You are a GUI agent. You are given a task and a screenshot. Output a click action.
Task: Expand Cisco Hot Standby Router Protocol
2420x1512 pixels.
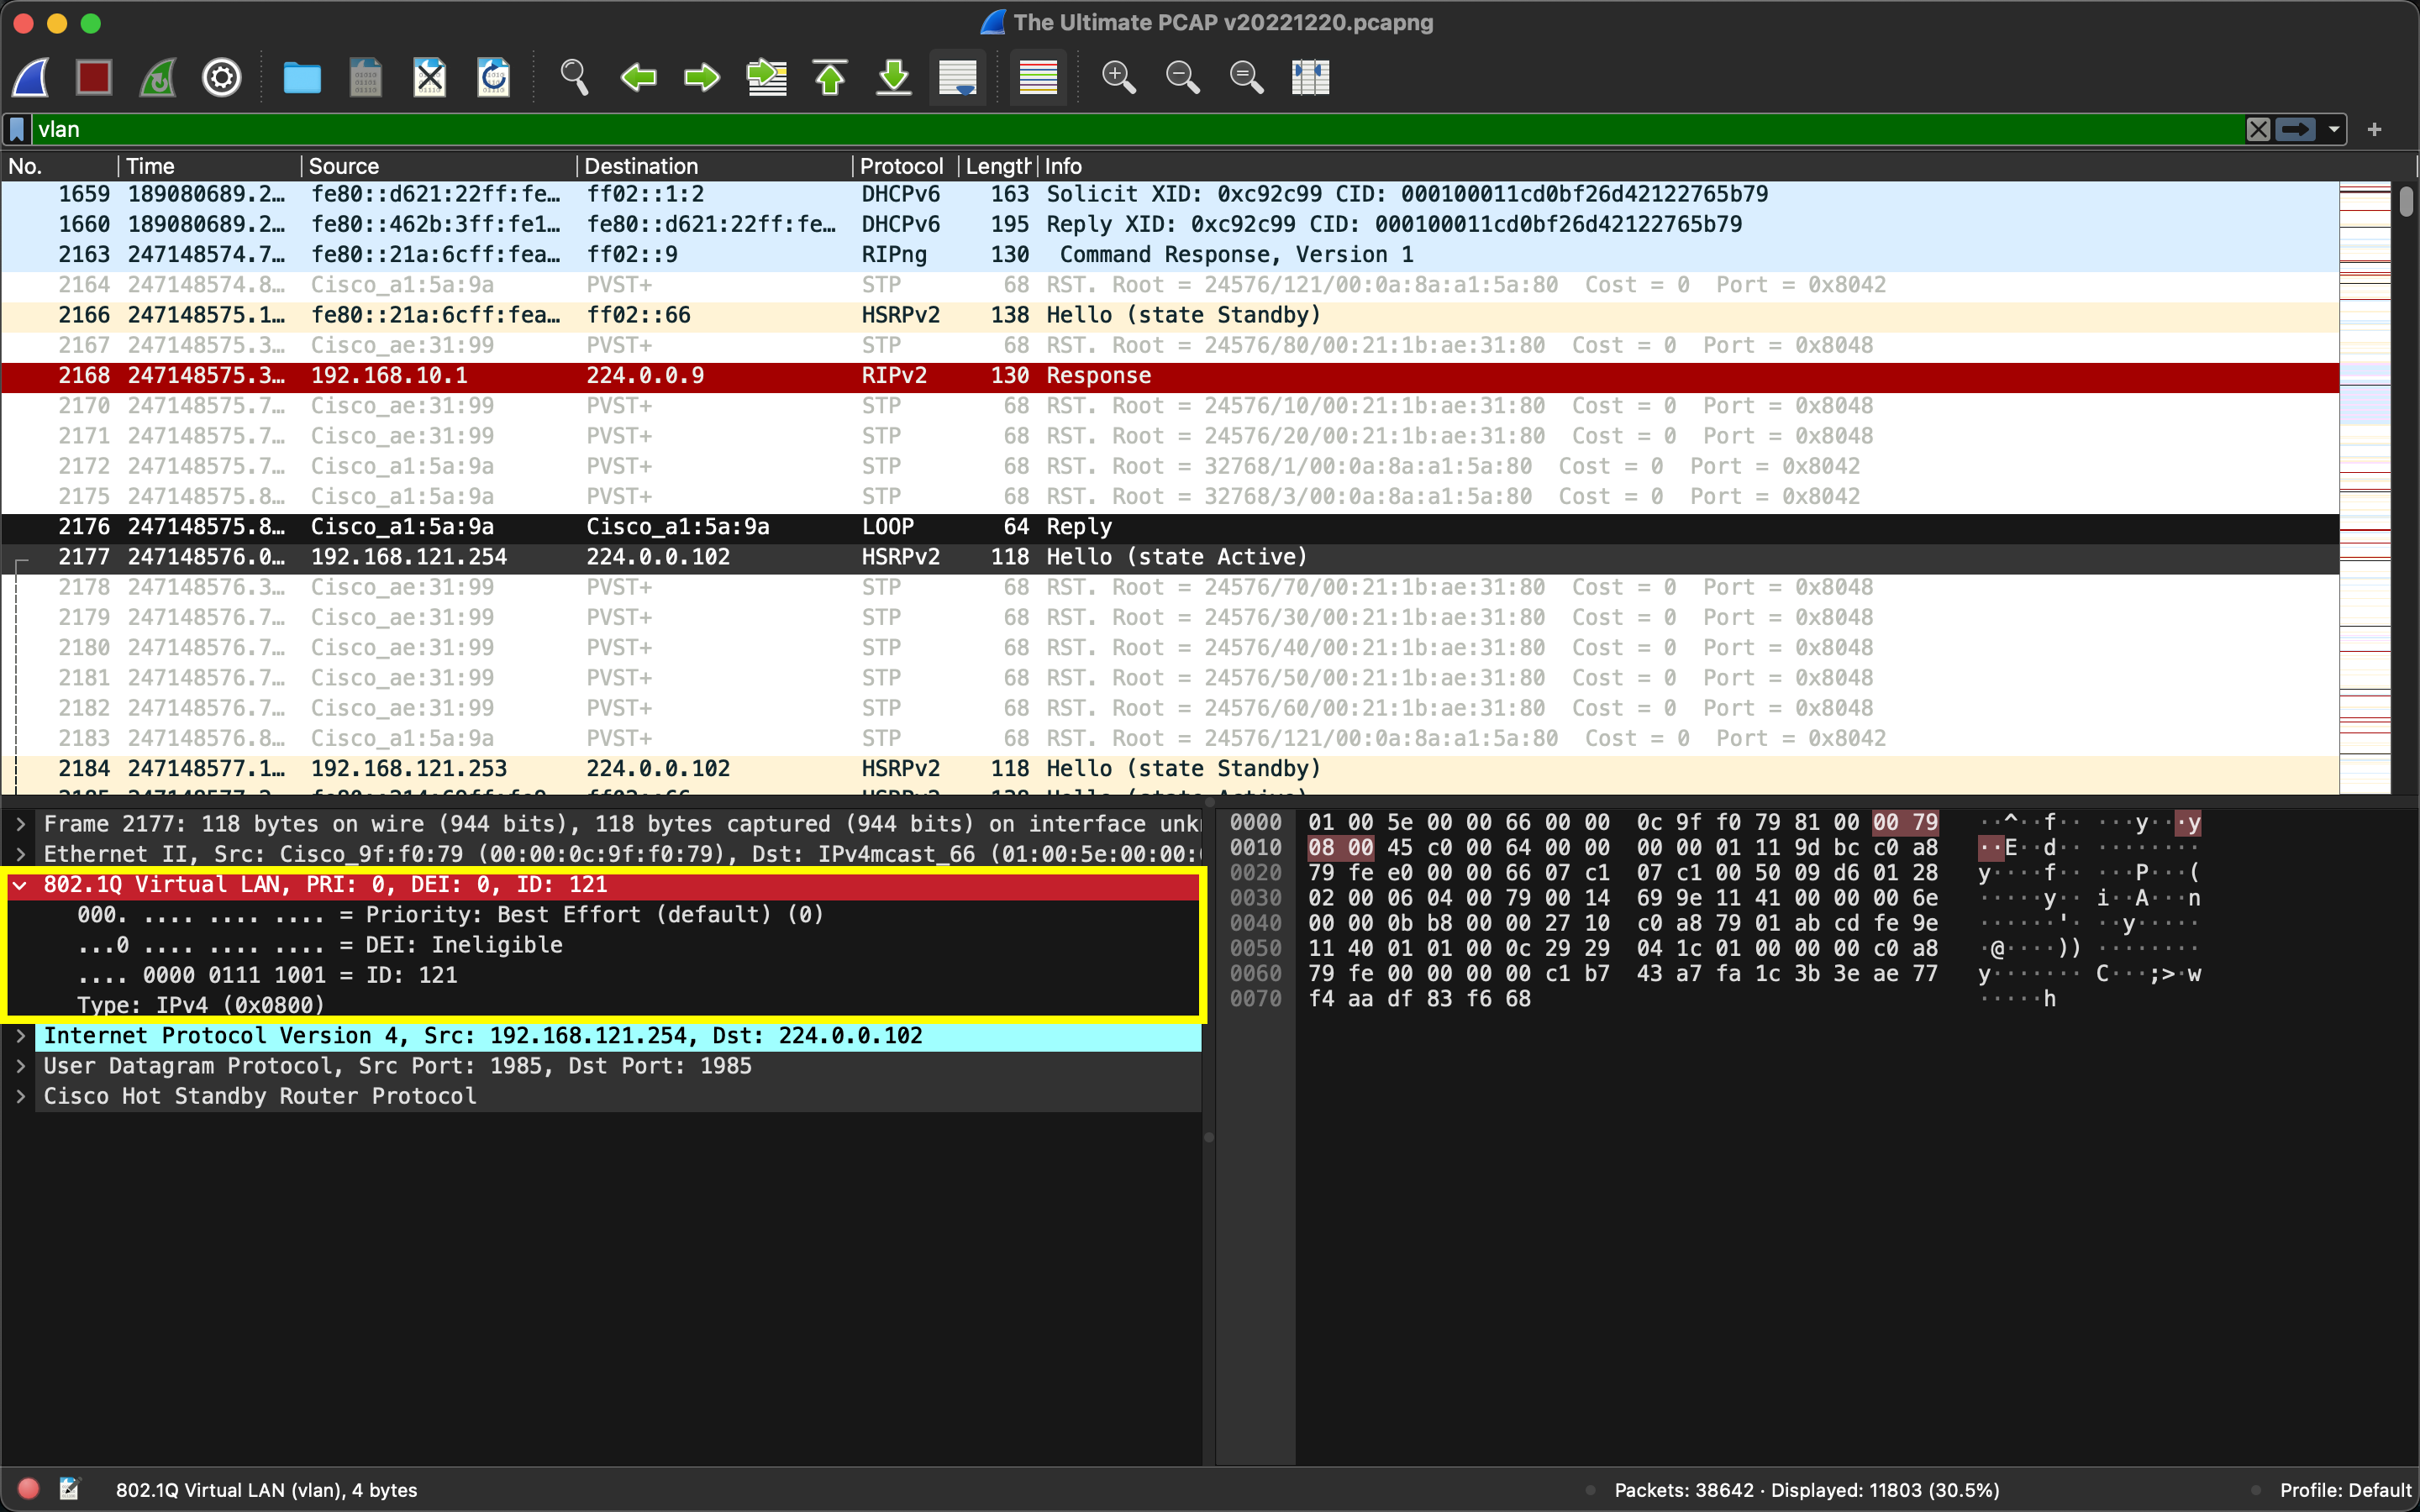tap(20, 1096)
